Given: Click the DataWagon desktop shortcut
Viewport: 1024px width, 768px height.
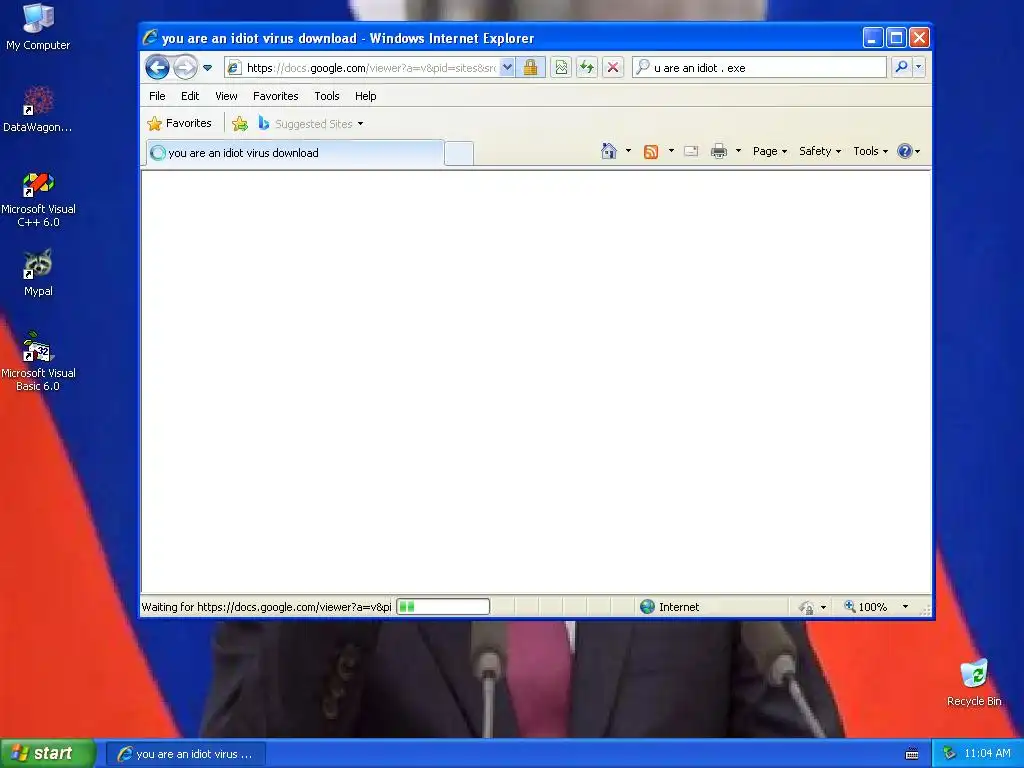Looking at the screenshot, I should 38,109.
